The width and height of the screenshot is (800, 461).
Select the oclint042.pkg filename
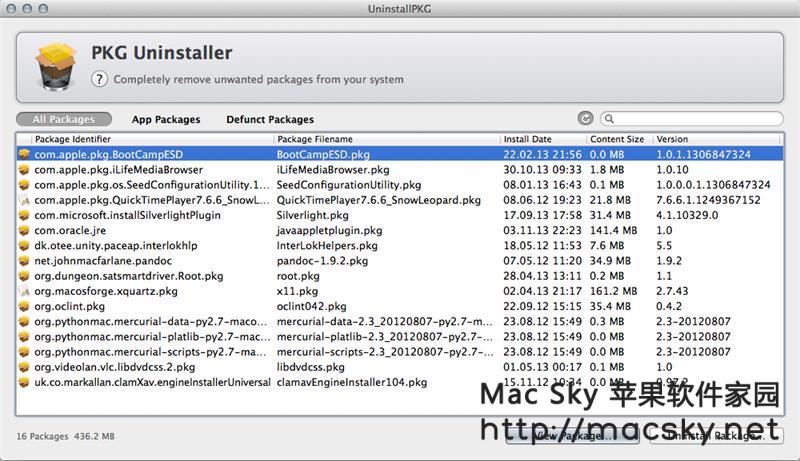(311, 306)
